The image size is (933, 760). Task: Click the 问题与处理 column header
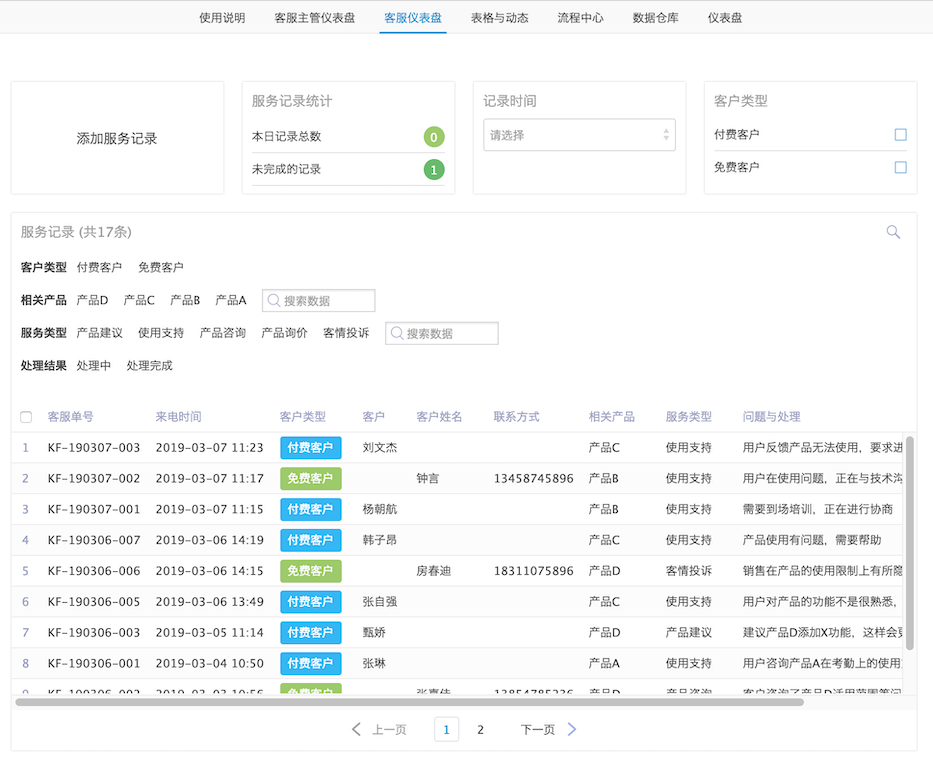(x=771, y=417)
